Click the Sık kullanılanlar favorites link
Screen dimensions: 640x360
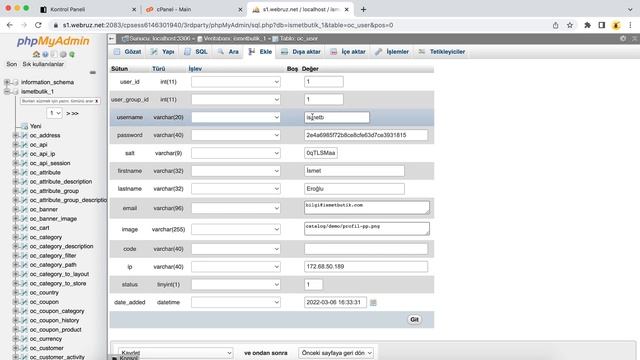[43, 64]
